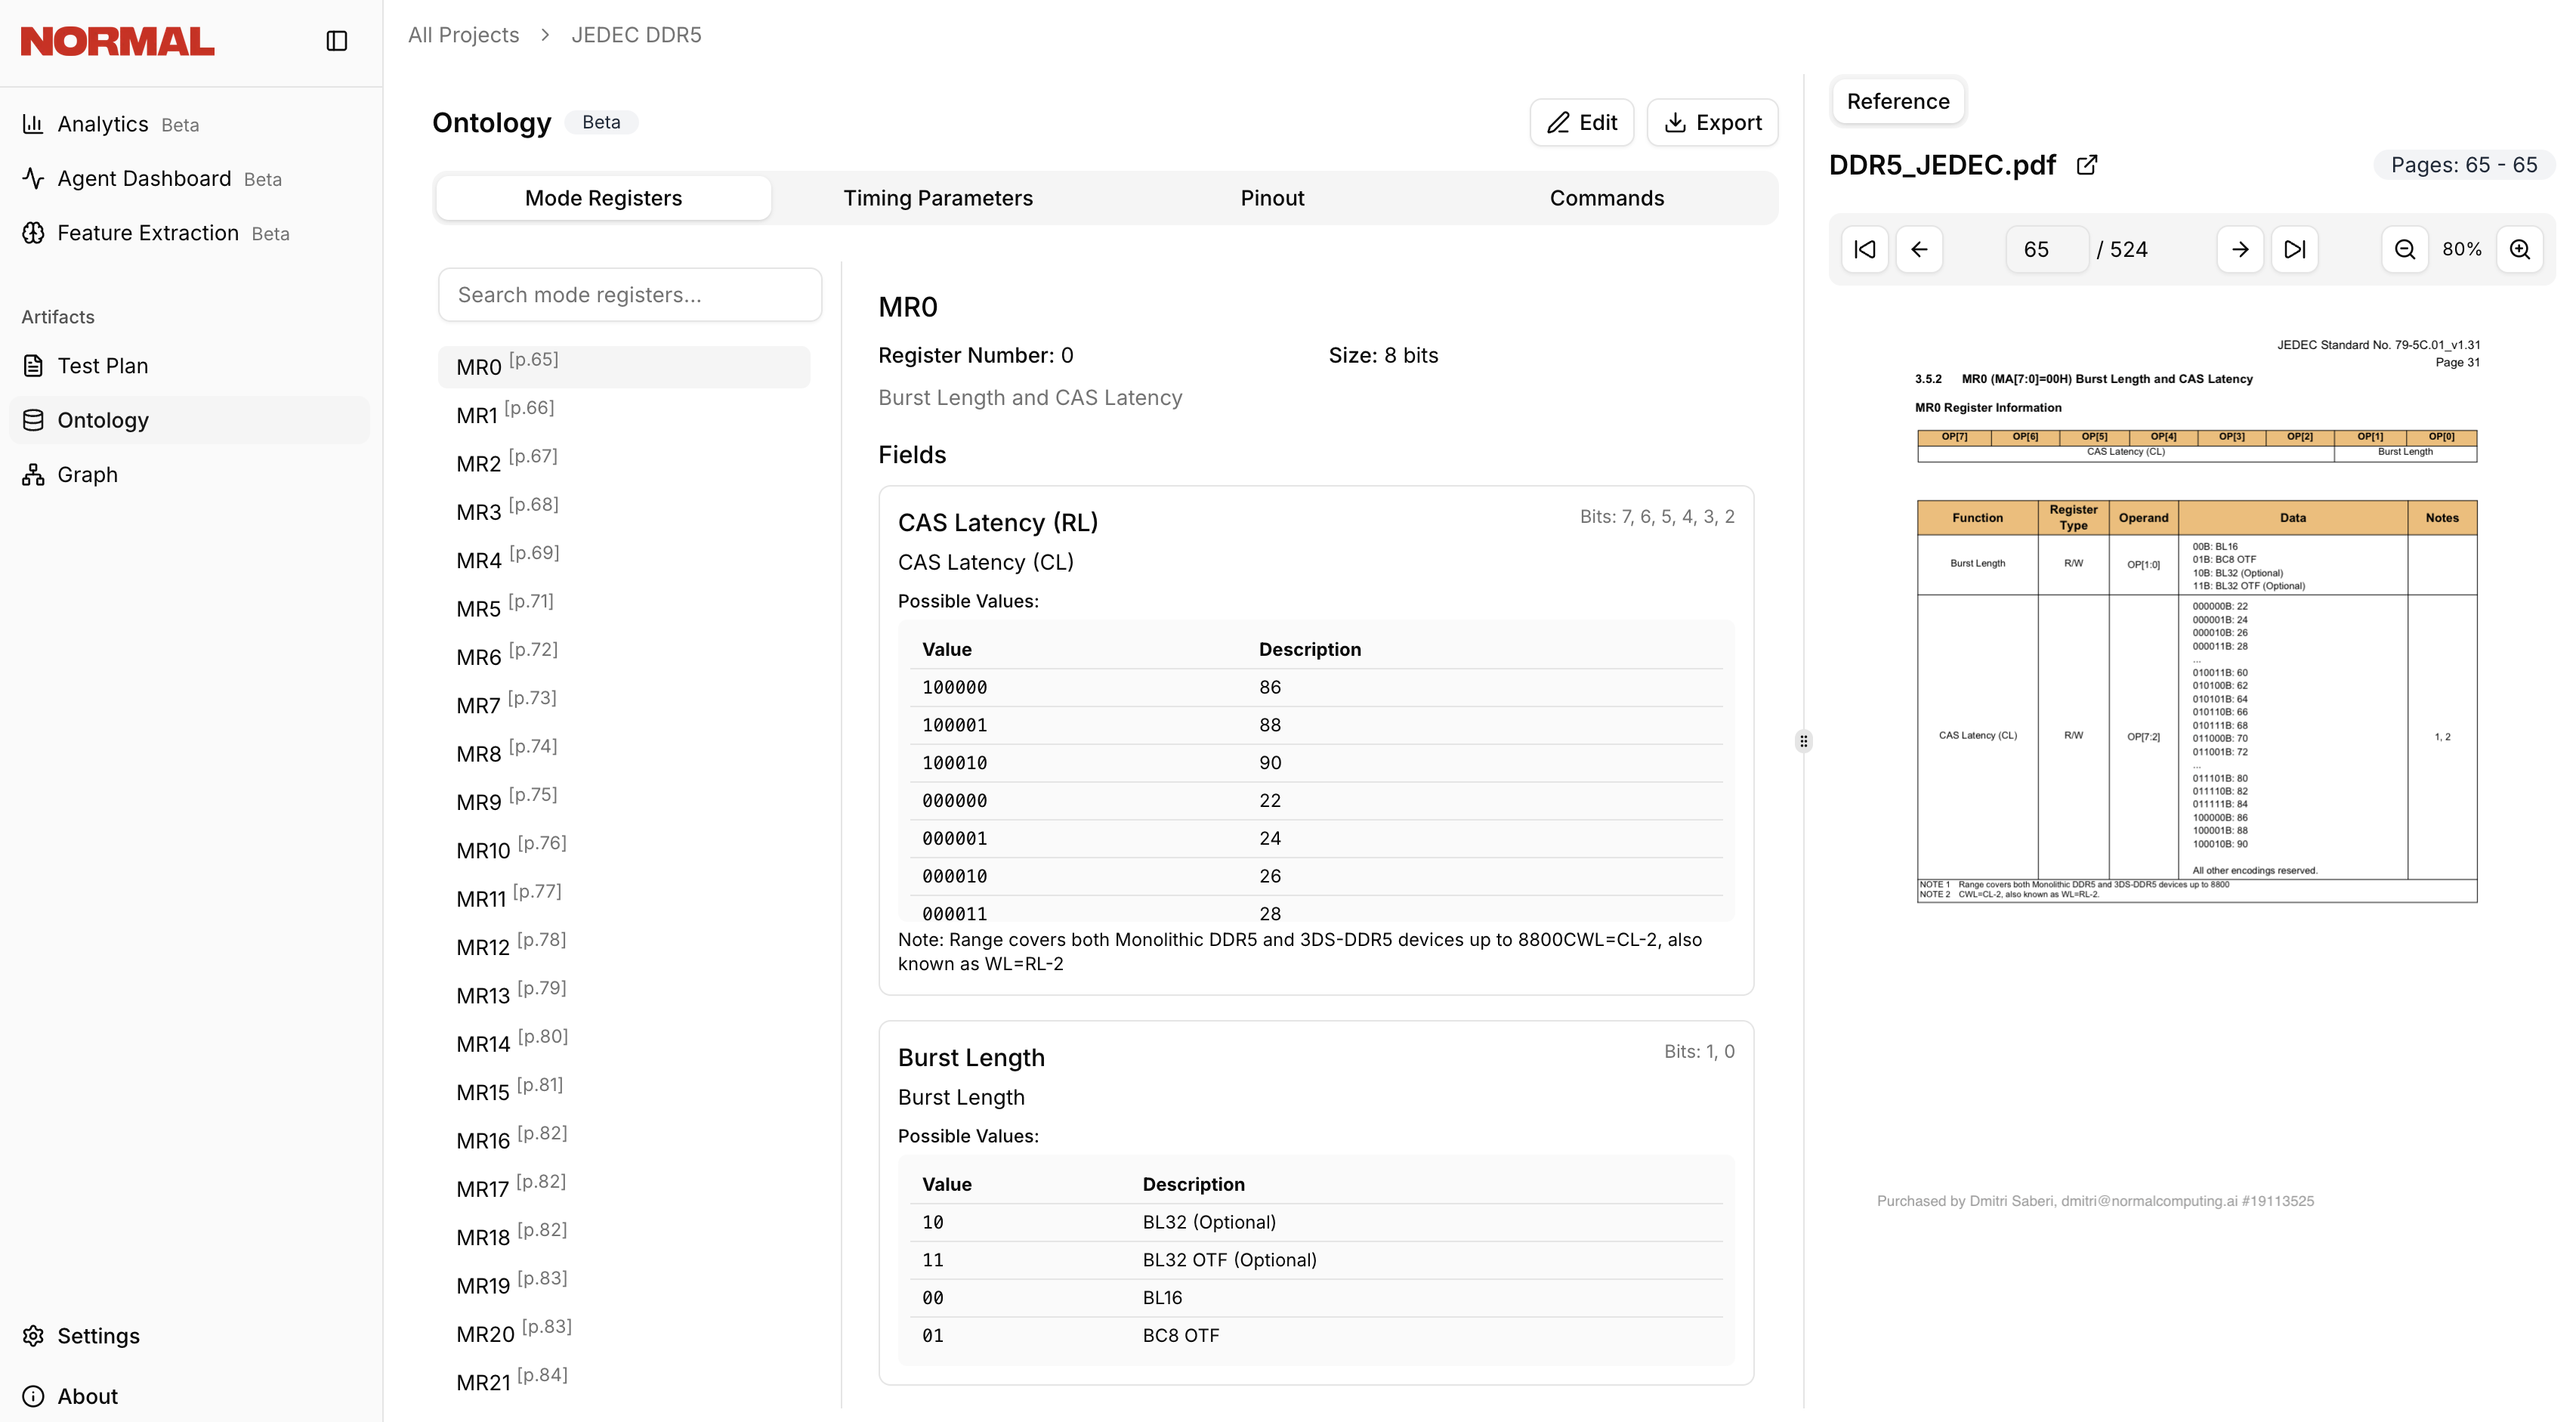Click the Reference button

pyautogui.click(x=1897, y=101)
